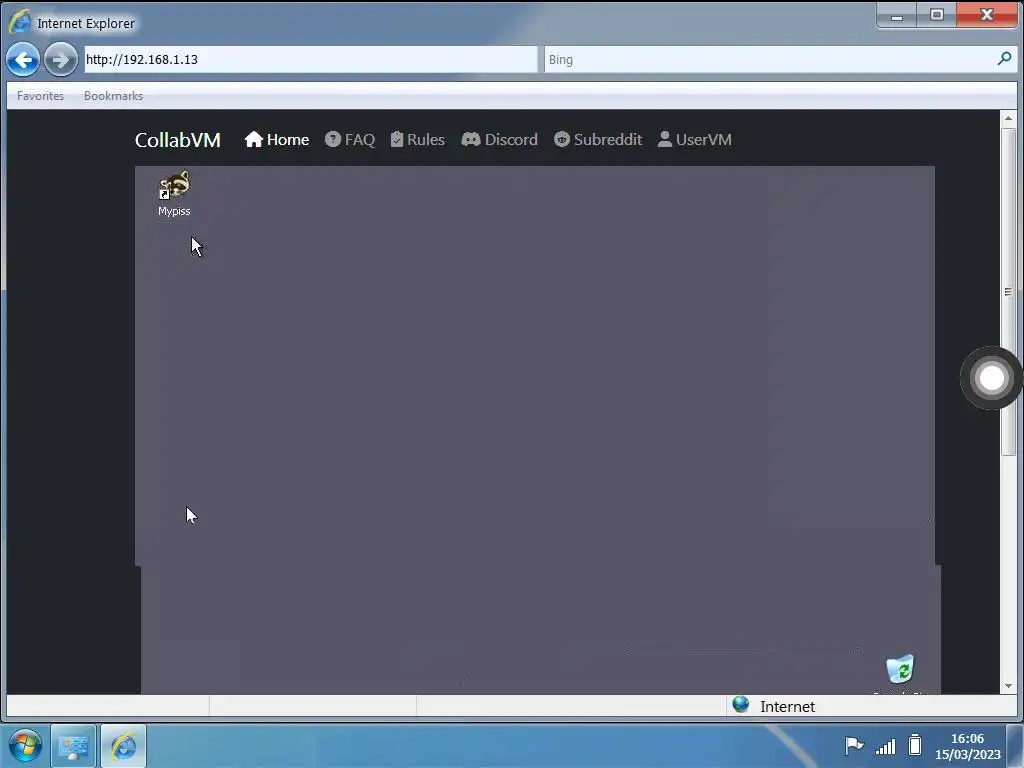
Task: Tap the round floating circle button
Action: [991, 377]
